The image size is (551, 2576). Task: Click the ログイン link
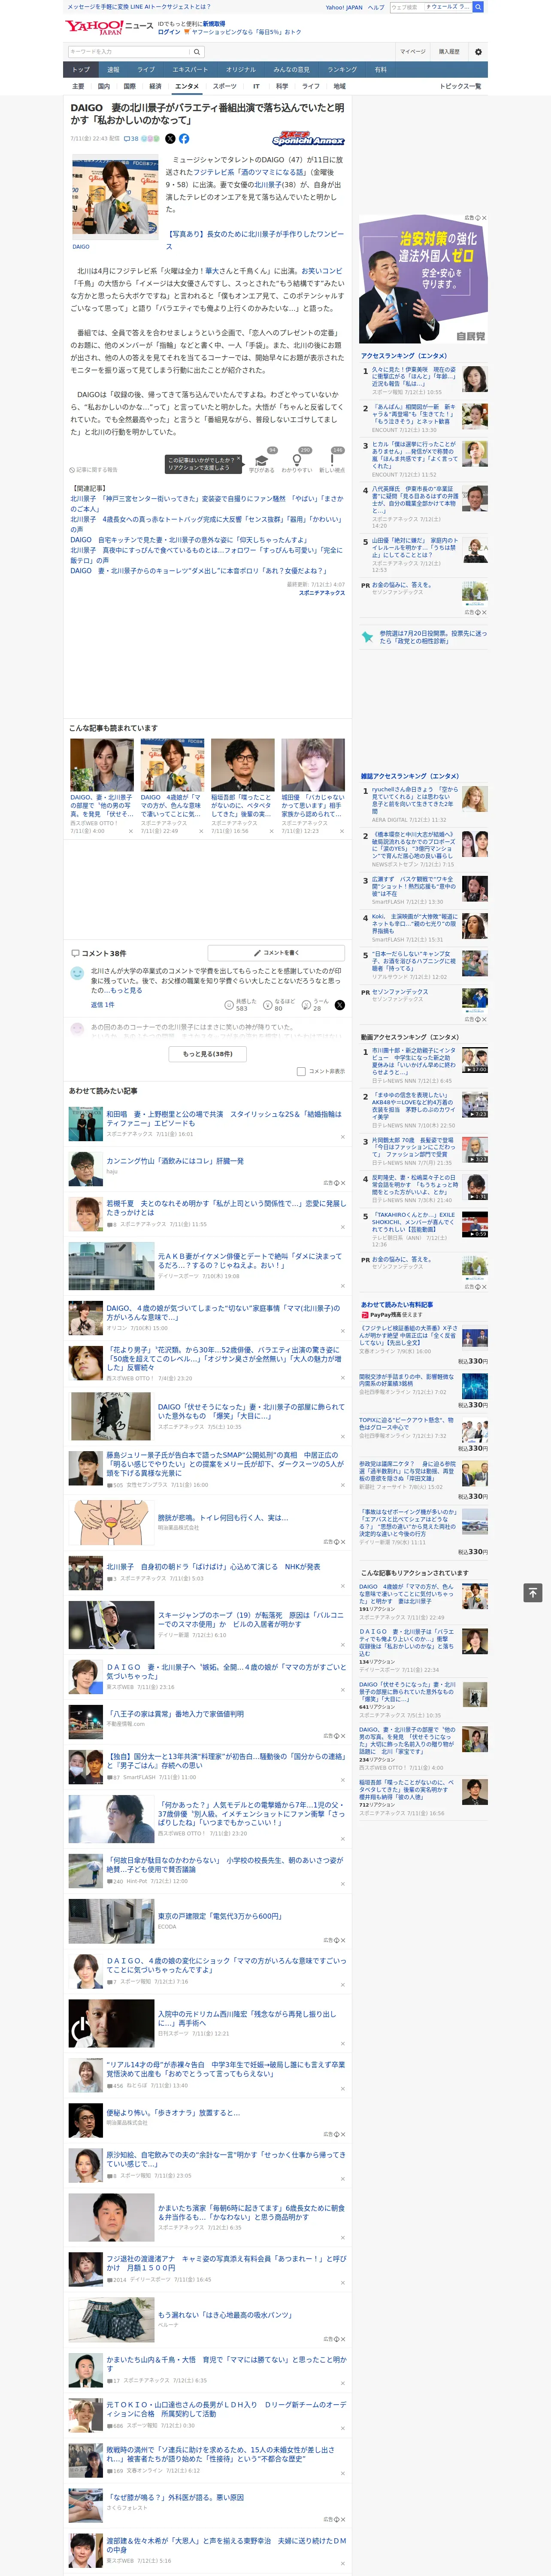pos(169,32)
